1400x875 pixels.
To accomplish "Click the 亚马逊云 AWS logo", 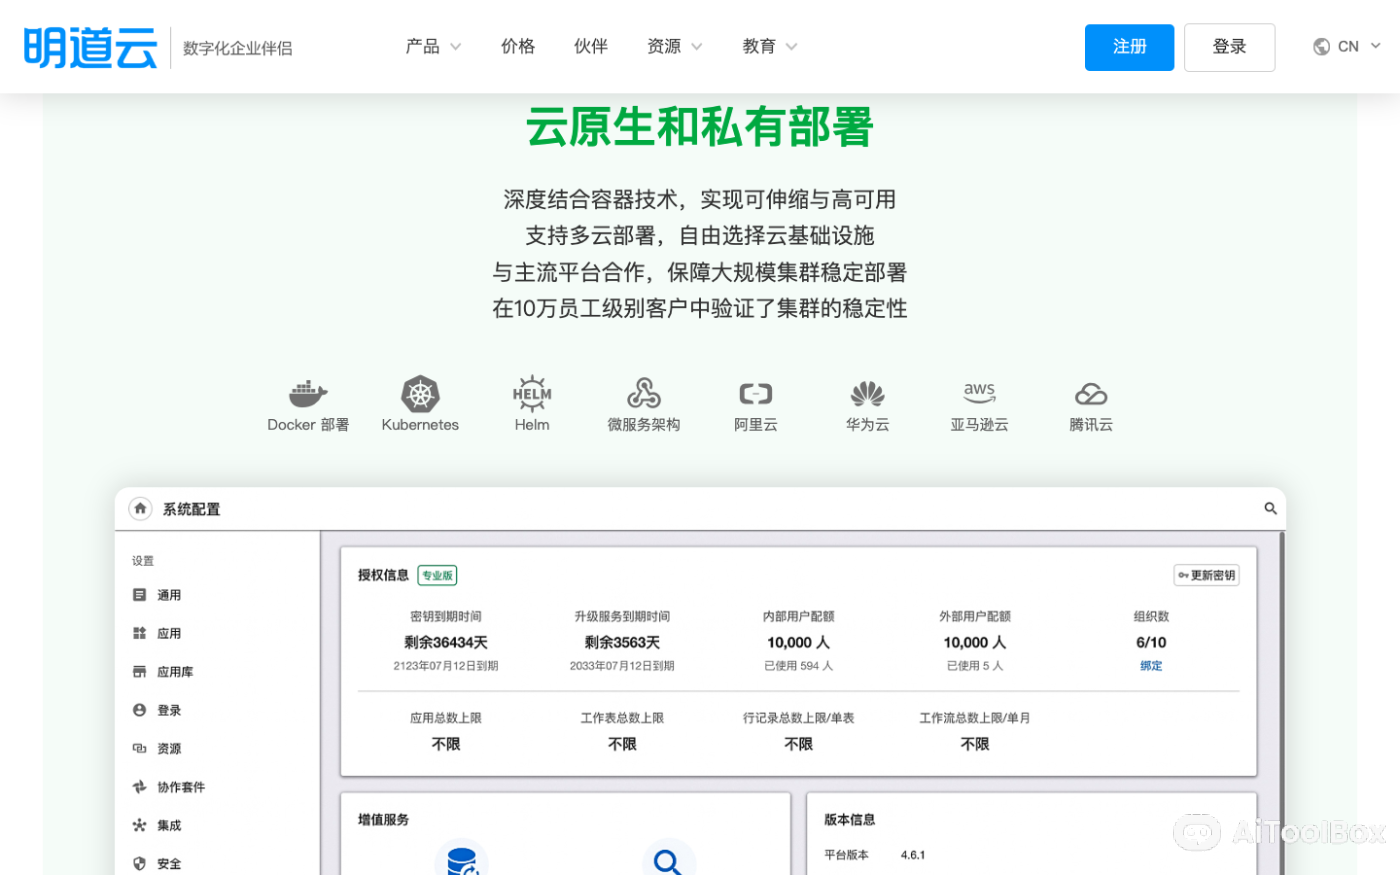I will point(979,394).
